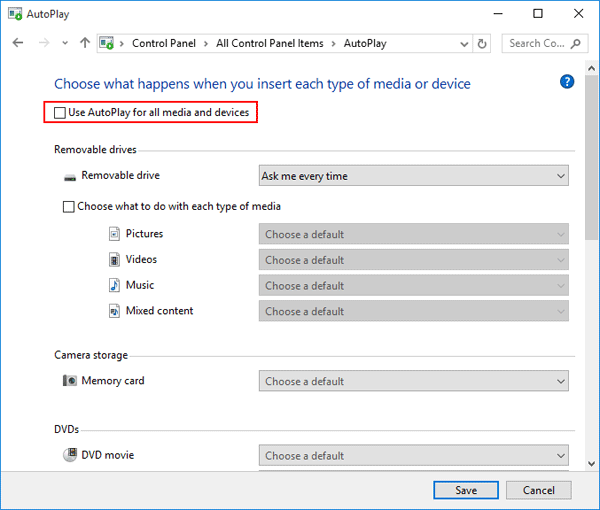
Task: Navigate to Control Panel breadcrumb
Action: [x=164, y=44]
